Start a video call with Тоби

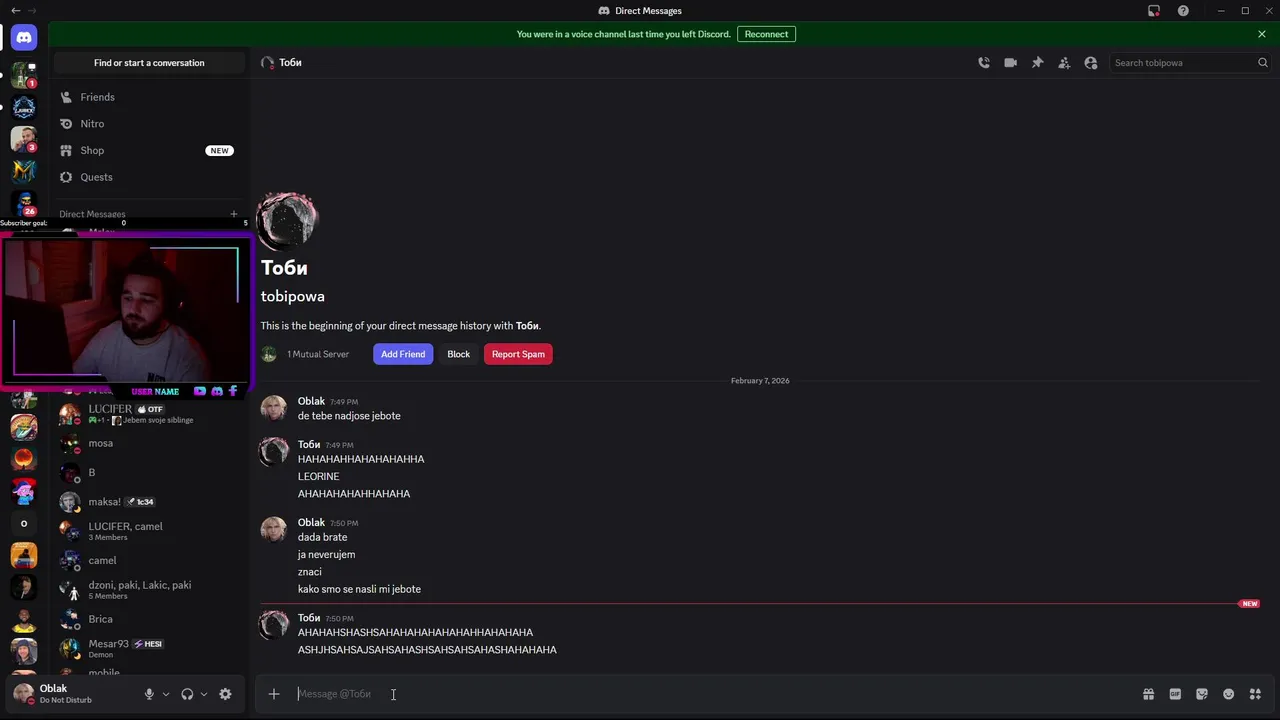1011,62
